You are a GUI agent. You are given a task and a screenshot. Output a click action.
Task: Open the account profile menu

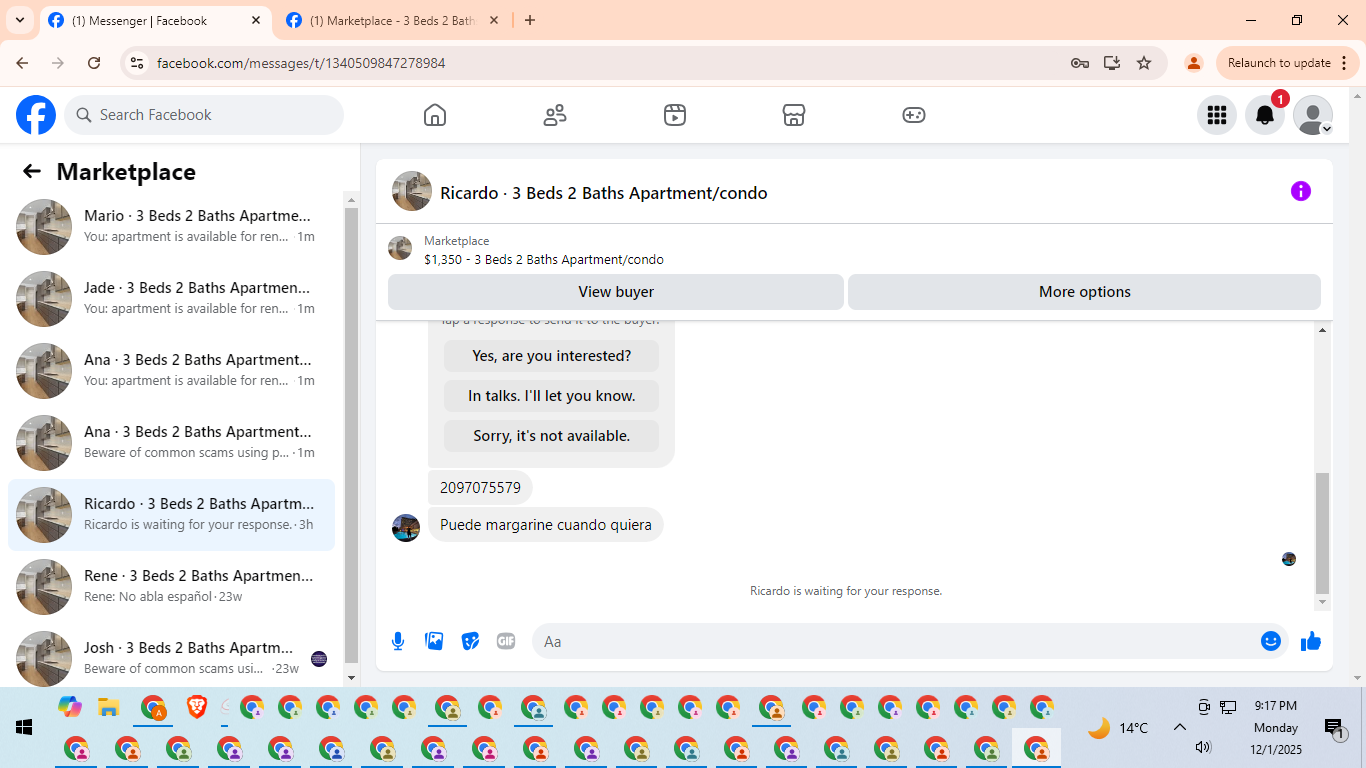click(1313, 115)
